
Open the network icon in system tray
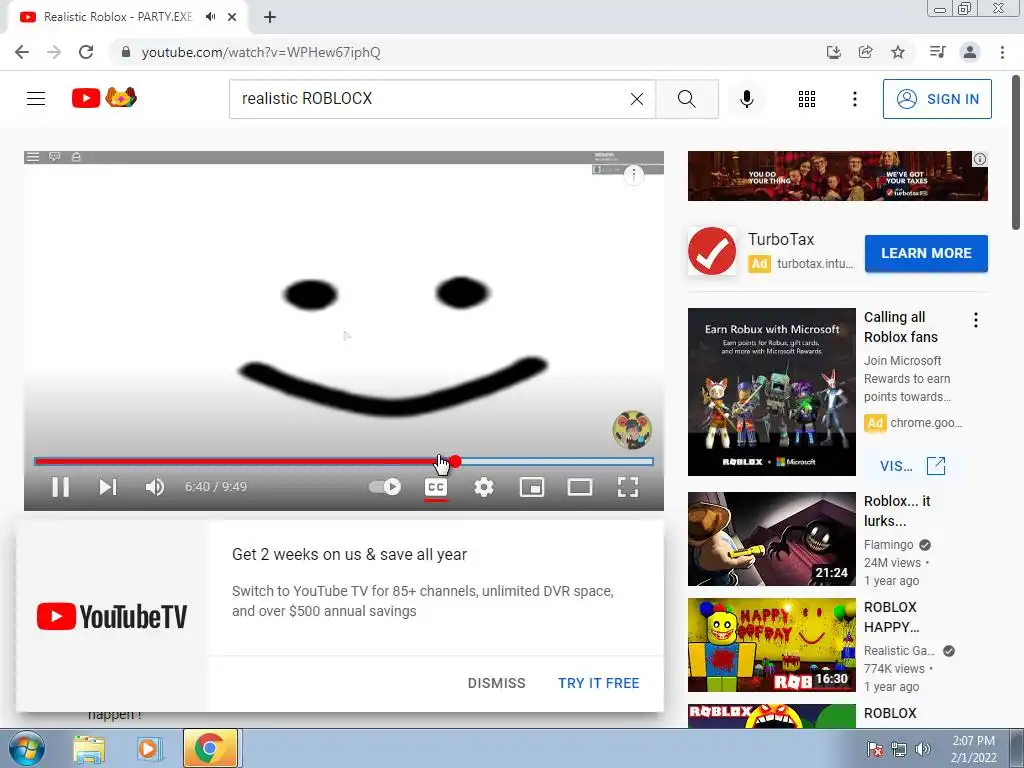click(x=899, y=749)
